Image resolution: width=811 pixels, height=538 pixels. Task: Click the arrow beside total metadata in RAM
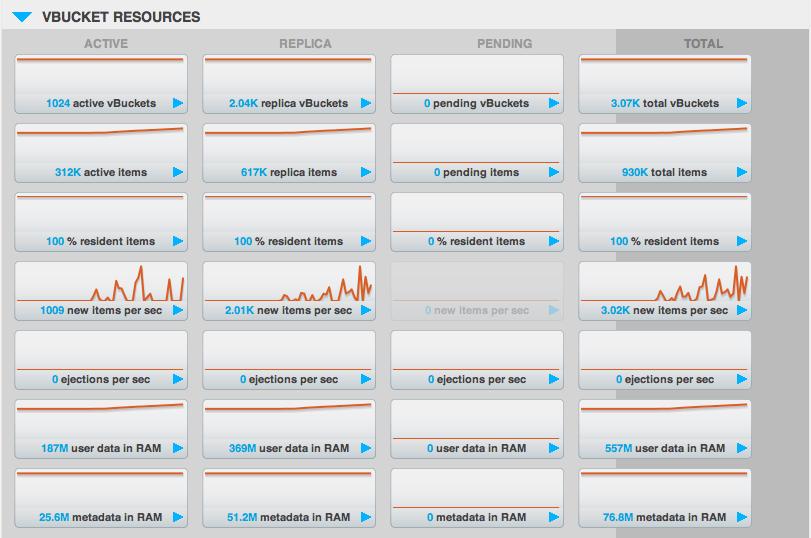point(742,517)
